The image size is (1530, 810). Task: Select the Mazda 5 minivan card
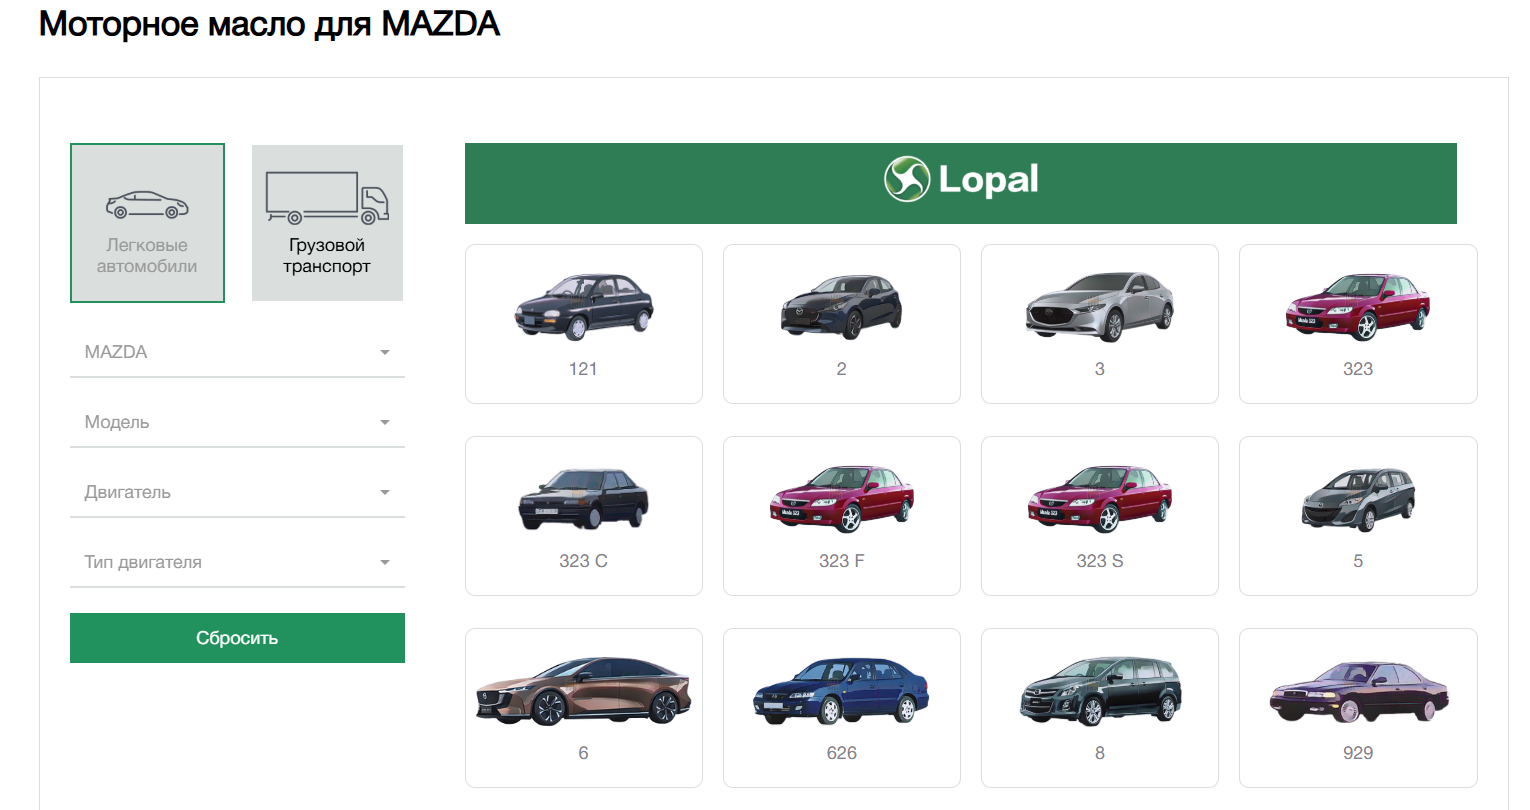1358,516
